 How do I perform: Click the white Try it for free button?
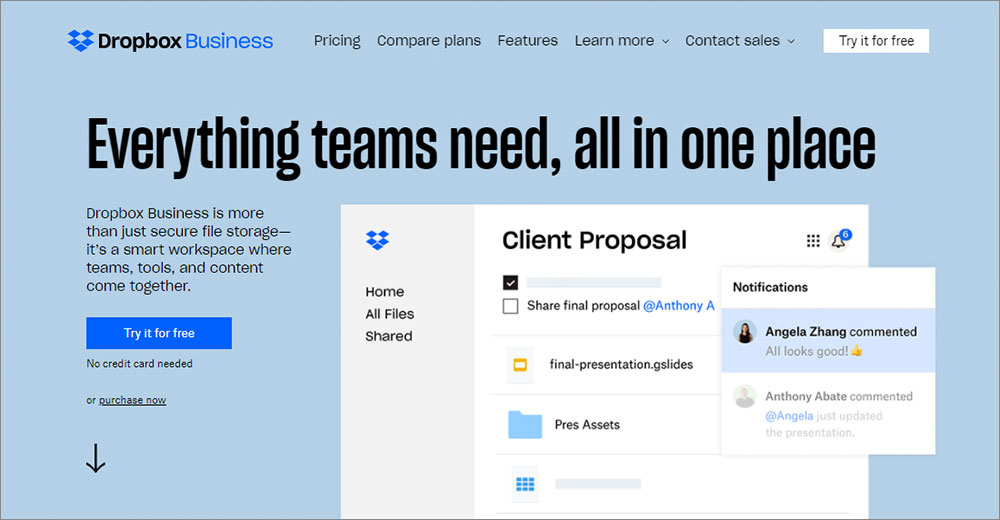coord(876,41)
